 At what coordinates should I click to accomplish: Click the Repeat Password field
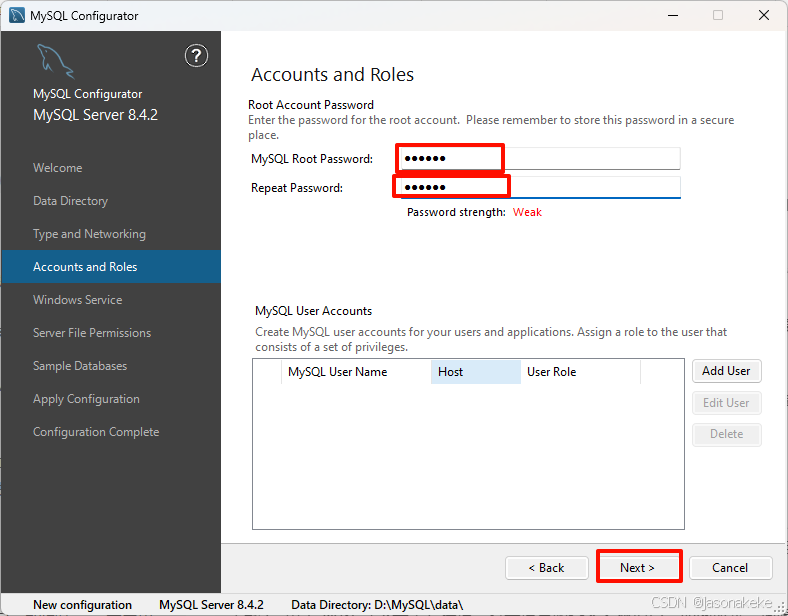538,188
